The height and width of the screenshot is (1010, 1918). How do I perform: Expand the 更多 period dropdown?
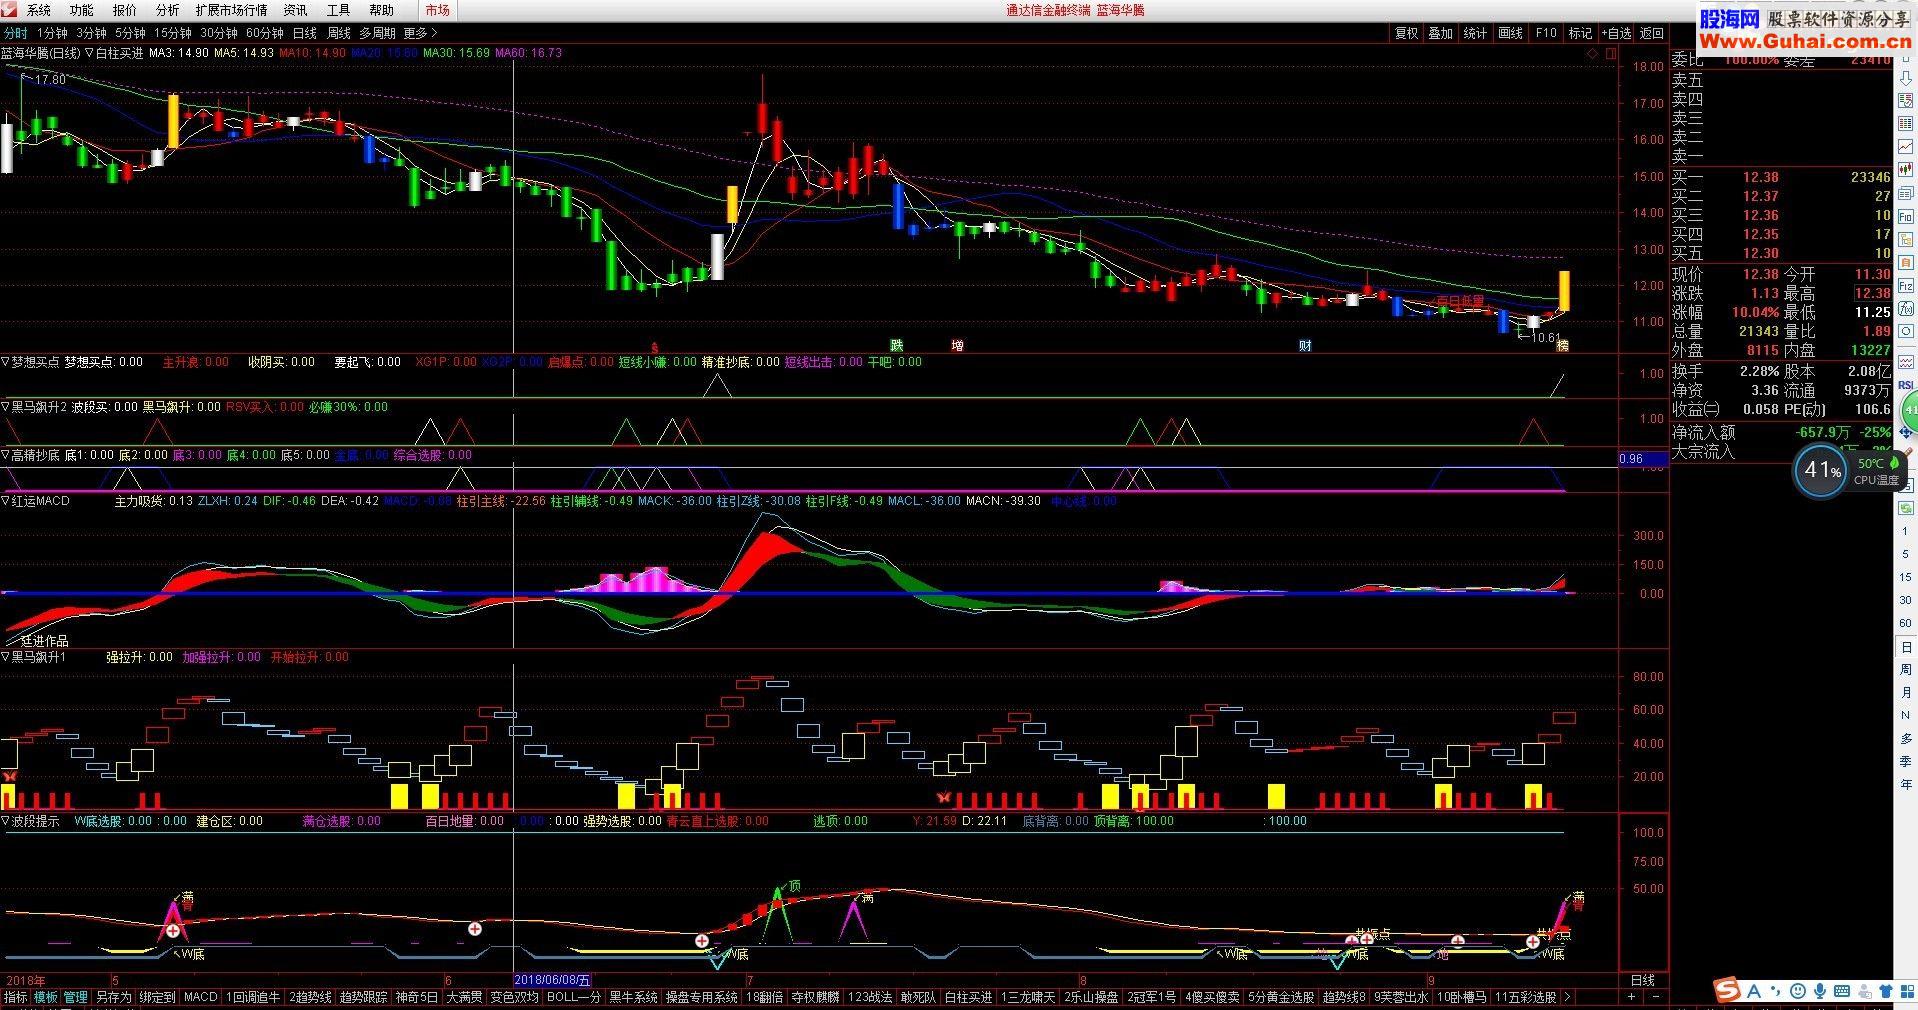(x=420, y=33)
